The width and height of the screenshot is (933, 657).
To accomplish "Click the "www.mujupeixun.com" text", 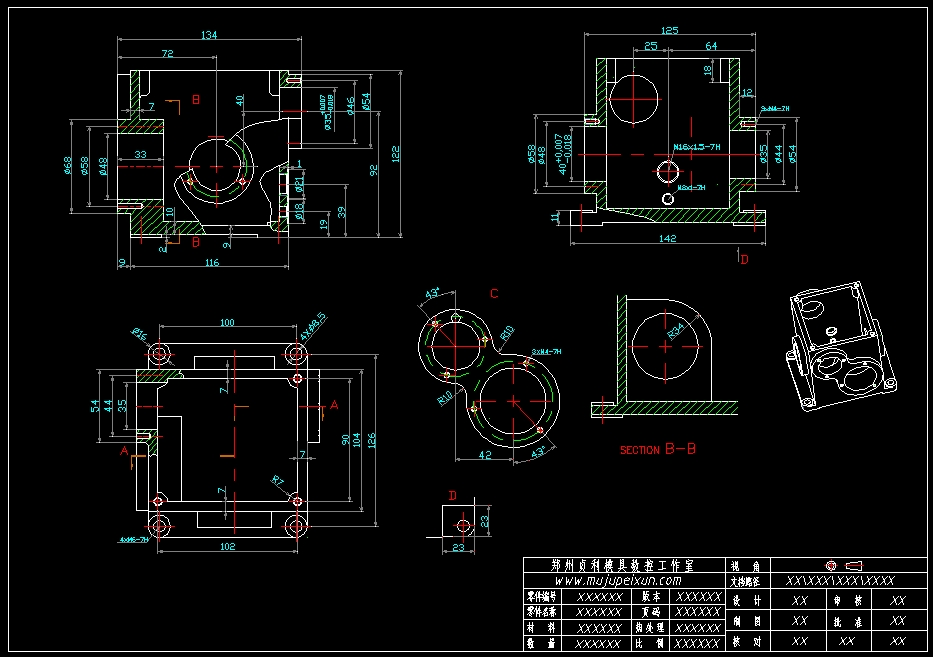I will click(618, 580).
